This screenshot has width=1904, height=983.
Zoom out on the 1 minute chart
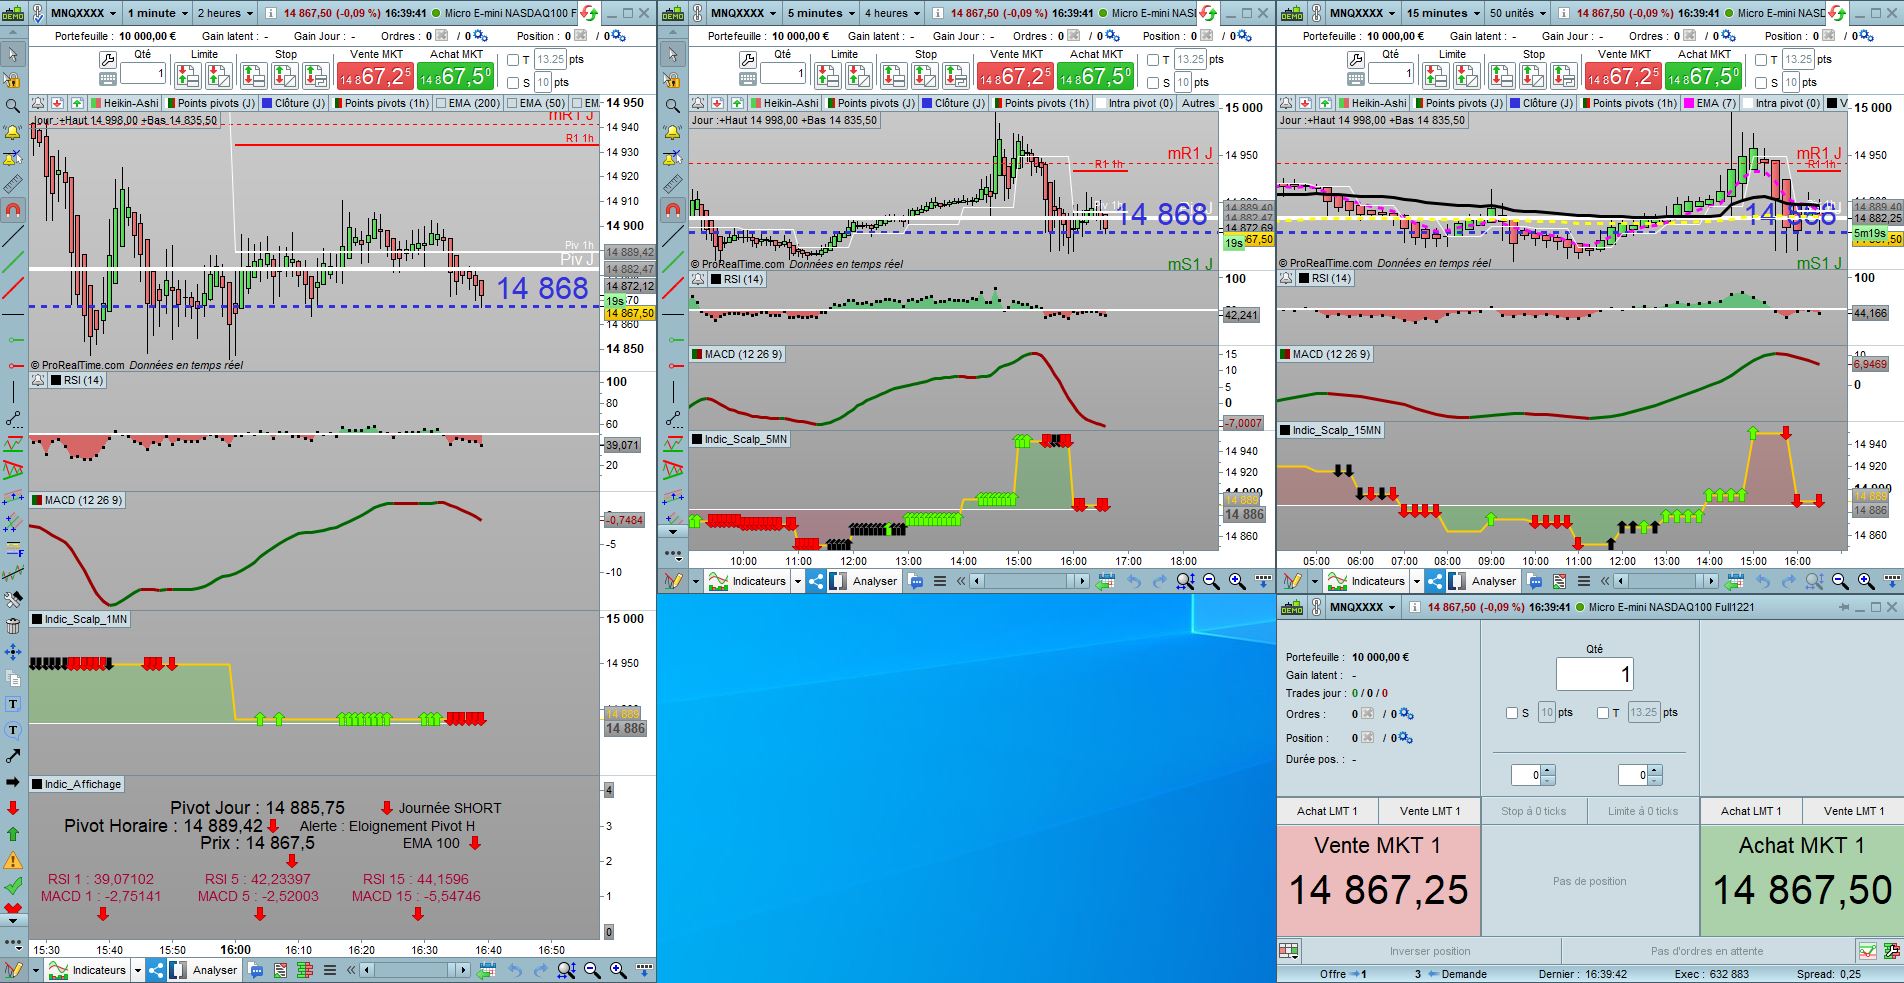(x=592, y=970)
